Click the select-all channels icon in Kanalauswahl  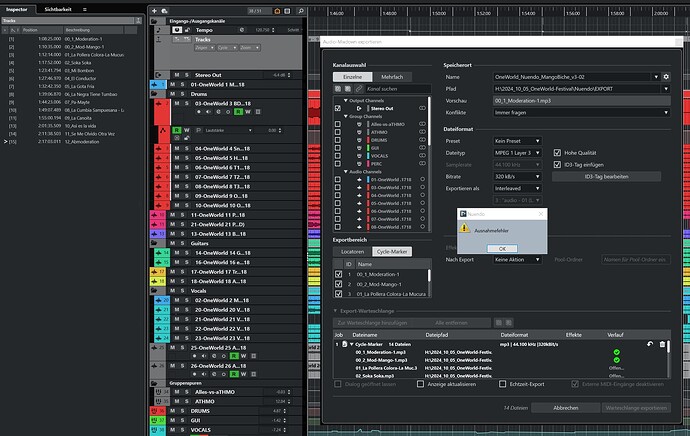[338, 89]
